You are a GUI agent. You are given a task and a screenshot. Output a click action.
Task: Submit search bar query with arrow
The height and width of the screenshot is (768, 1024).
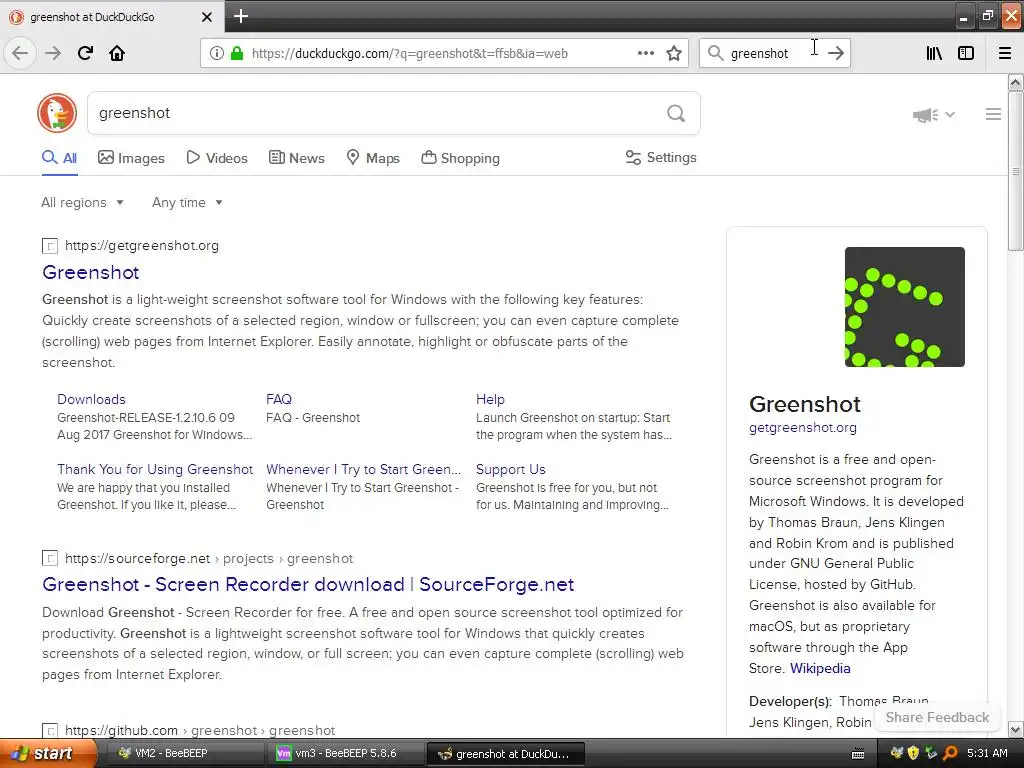coord(836,53)
